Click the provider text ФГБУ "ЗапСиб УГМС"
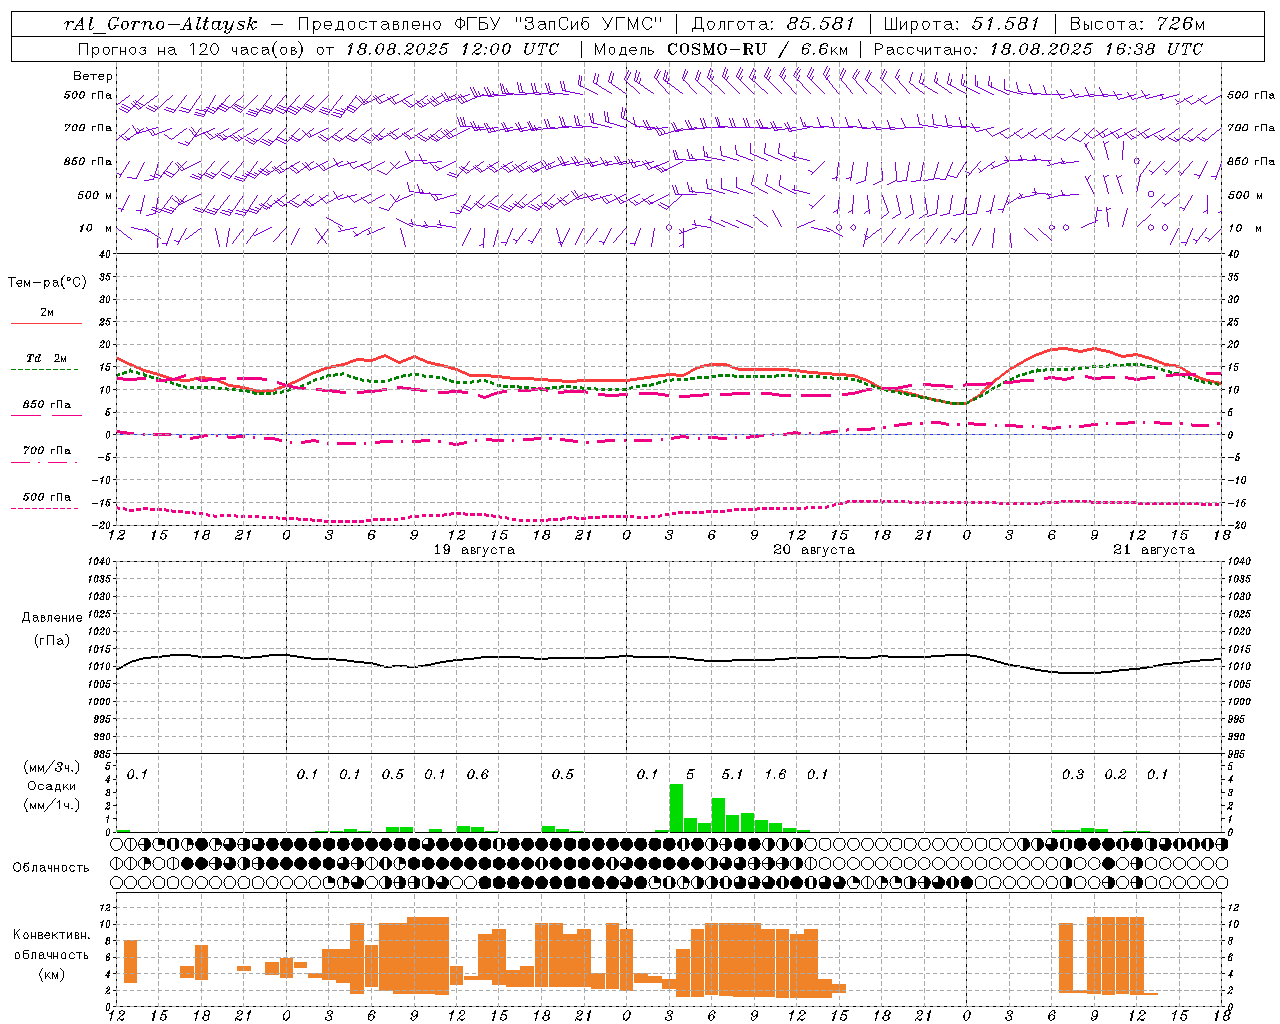 [x=557, y=24]
